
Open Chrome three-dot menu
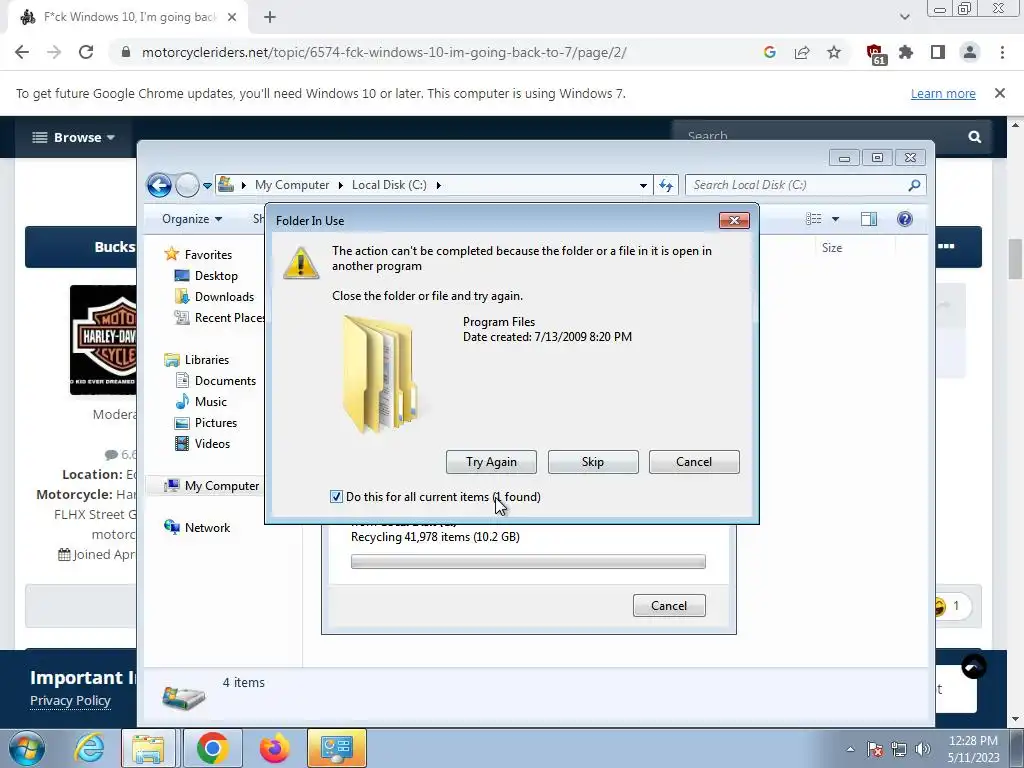click(x=1002, y=52)
